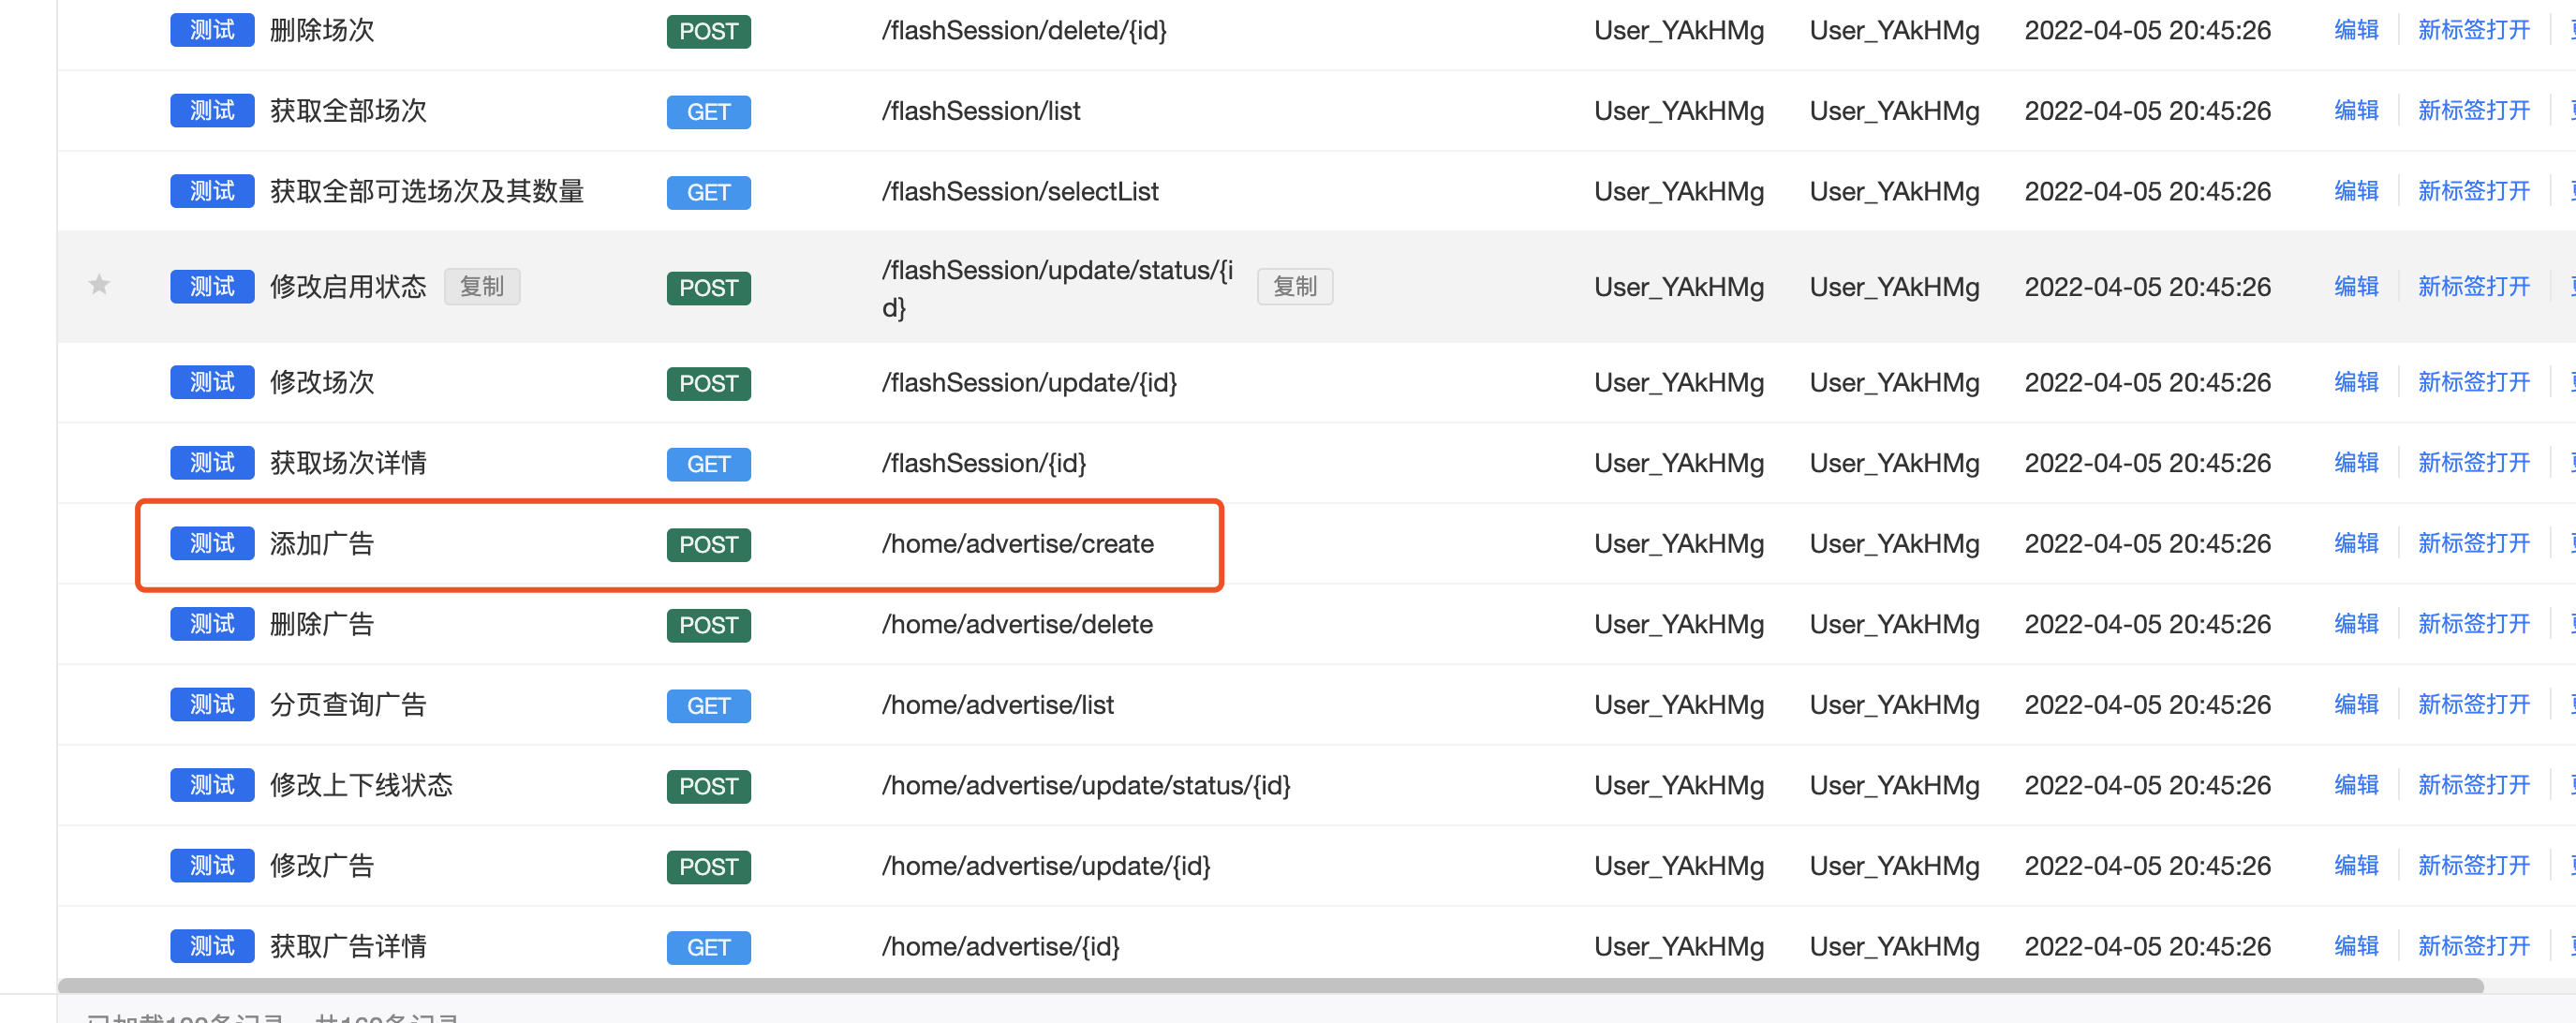2576x1023 pixels.
Task: Click the horizontal scrollbar at table bottom
Action: 1270,986
